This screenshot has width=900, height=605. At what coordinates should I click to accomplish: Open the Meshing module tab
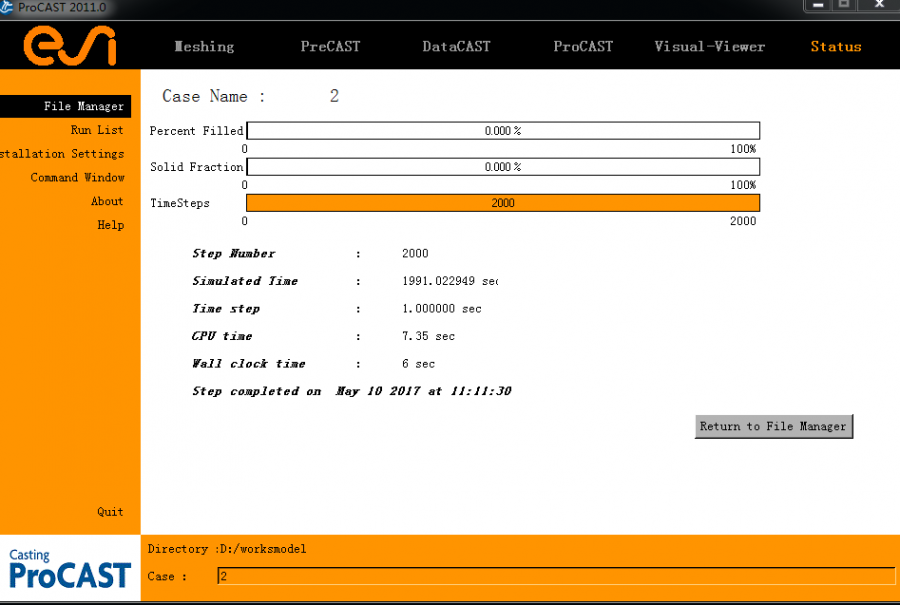tap(204, 46)
